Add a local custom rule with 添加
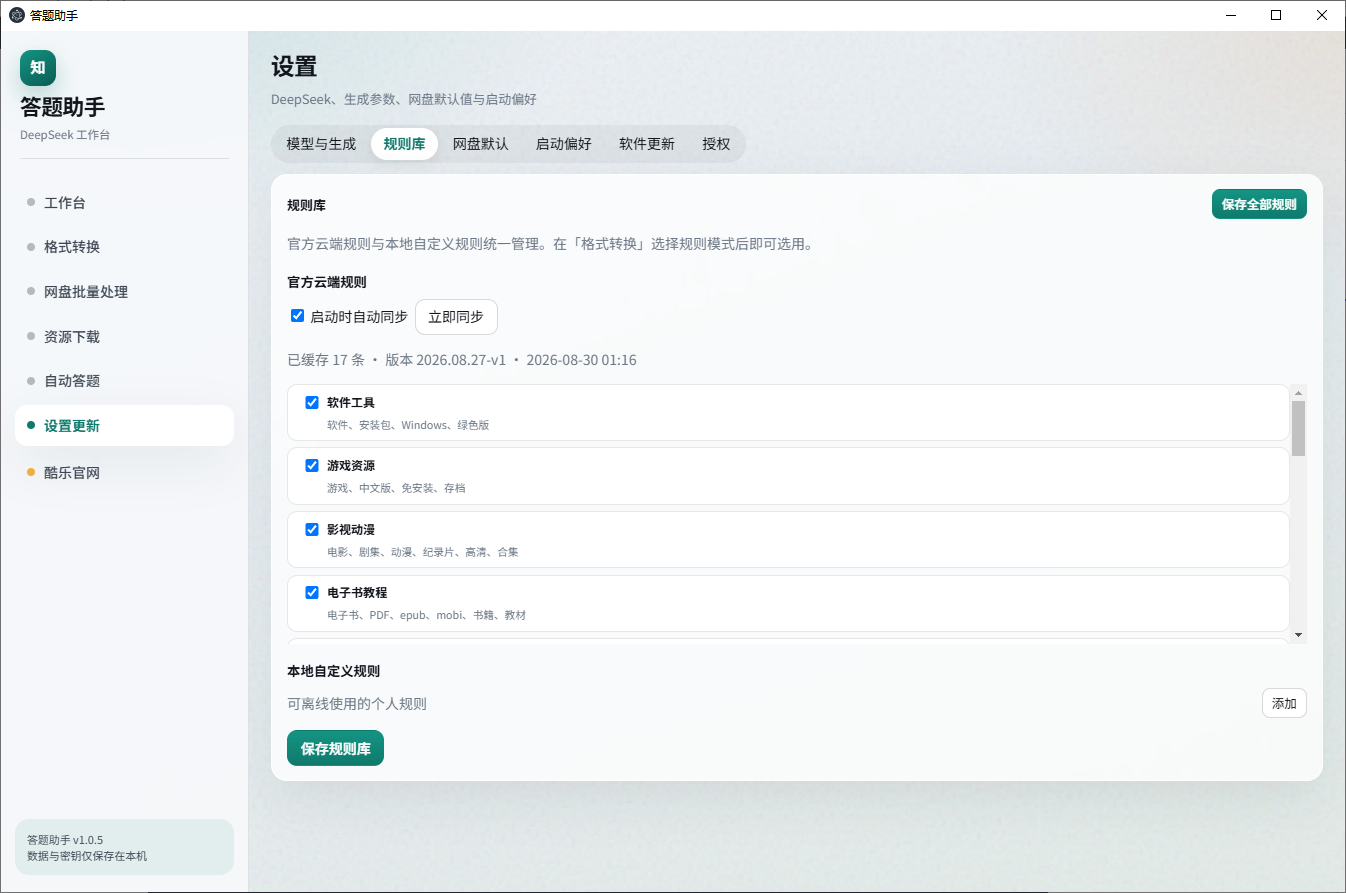 coord(1284,704)
